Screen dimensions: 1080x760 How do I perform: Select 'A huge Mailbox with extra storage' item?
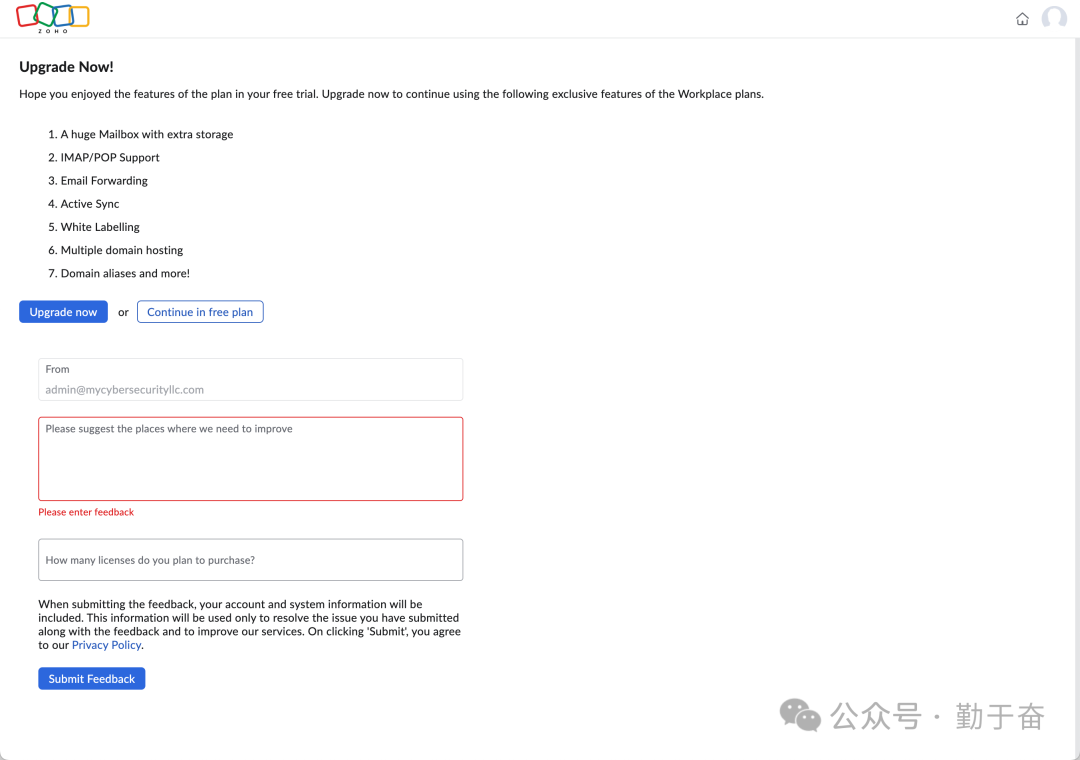pos(146,134)
